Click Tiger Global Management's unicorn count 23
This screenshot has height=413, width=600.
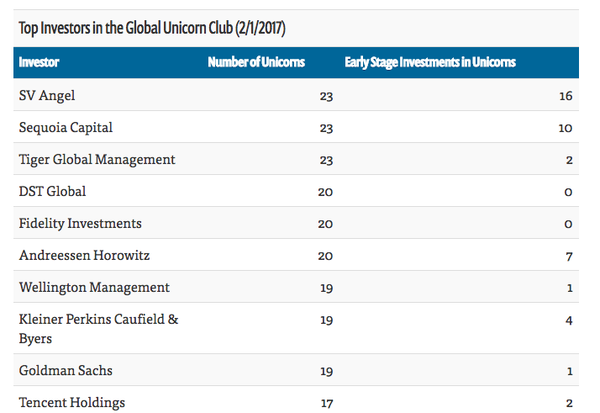click(326, 160)
